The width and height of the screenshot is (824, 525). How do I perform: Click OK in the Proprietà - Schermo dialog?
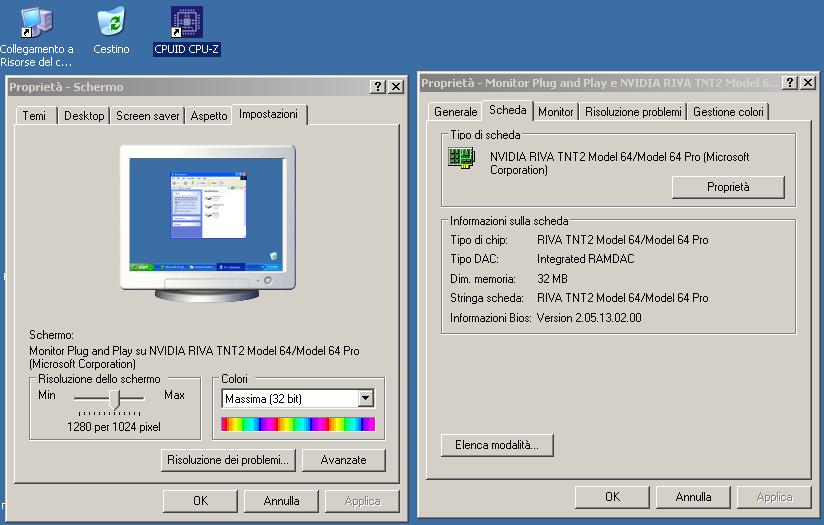(200, 501)
